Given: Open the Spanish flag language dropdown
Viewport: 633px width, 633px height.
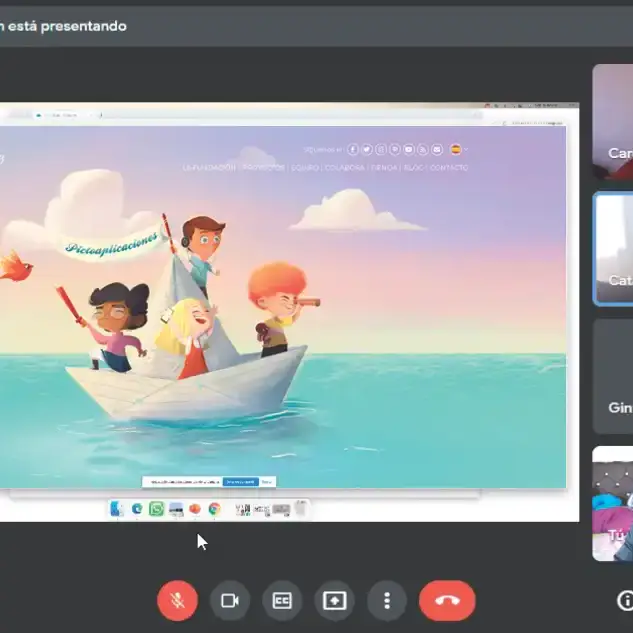Looking at the screenshot, I should point(459,149).
